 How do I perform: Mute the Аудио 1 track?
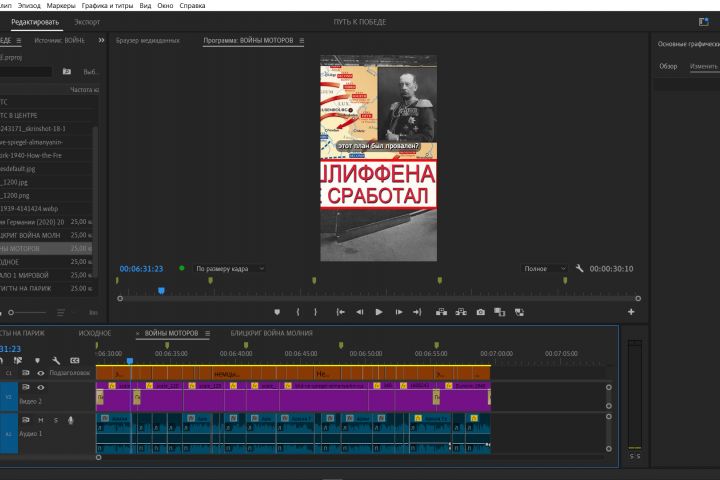41,420
